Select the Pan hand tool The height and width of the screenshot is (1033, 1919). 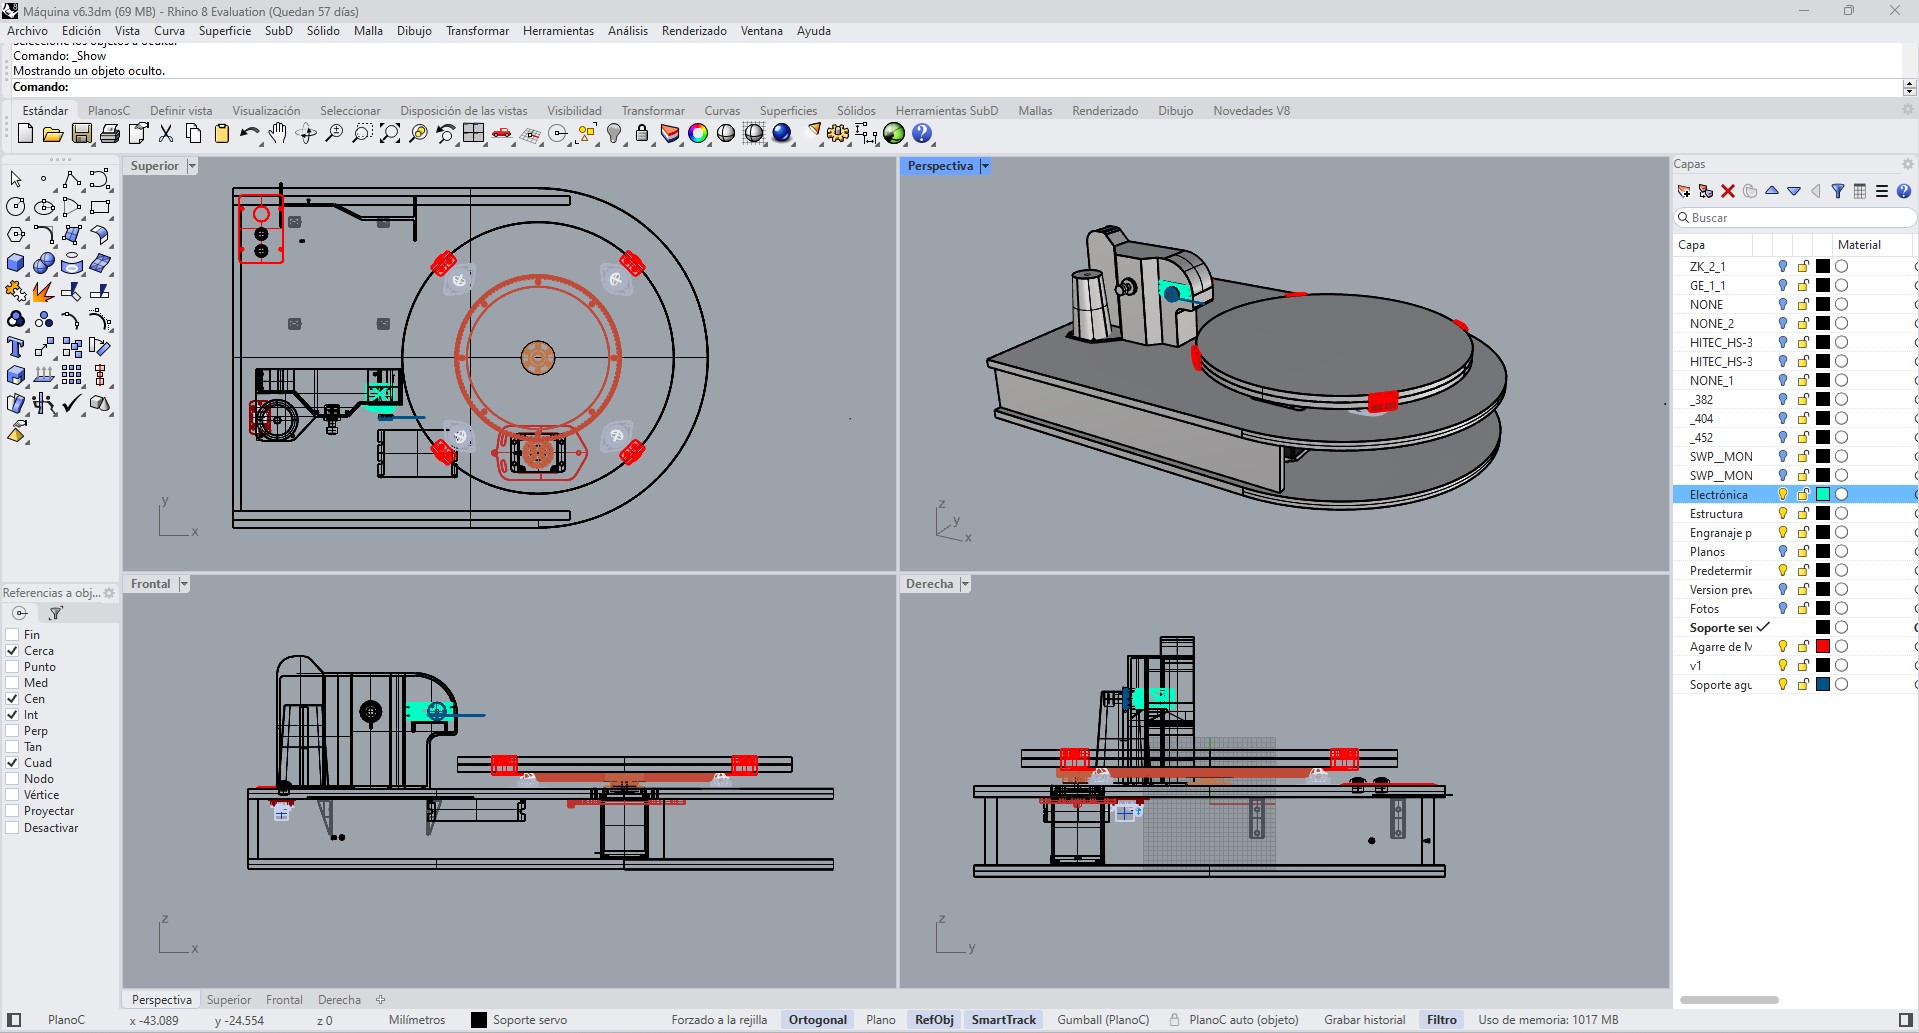(x=277, y=134)
